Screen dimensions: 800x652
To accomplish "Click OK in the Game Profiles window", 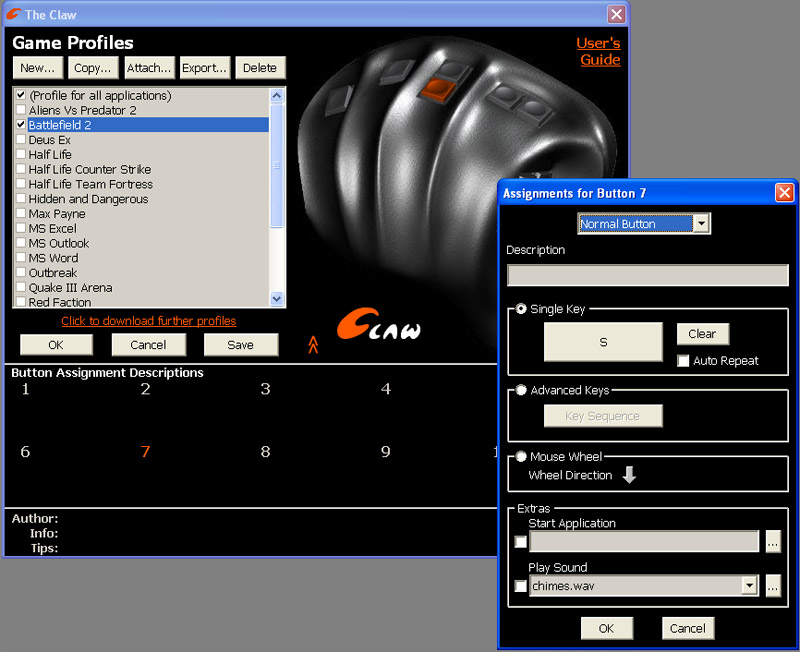I will pos(56,344).
